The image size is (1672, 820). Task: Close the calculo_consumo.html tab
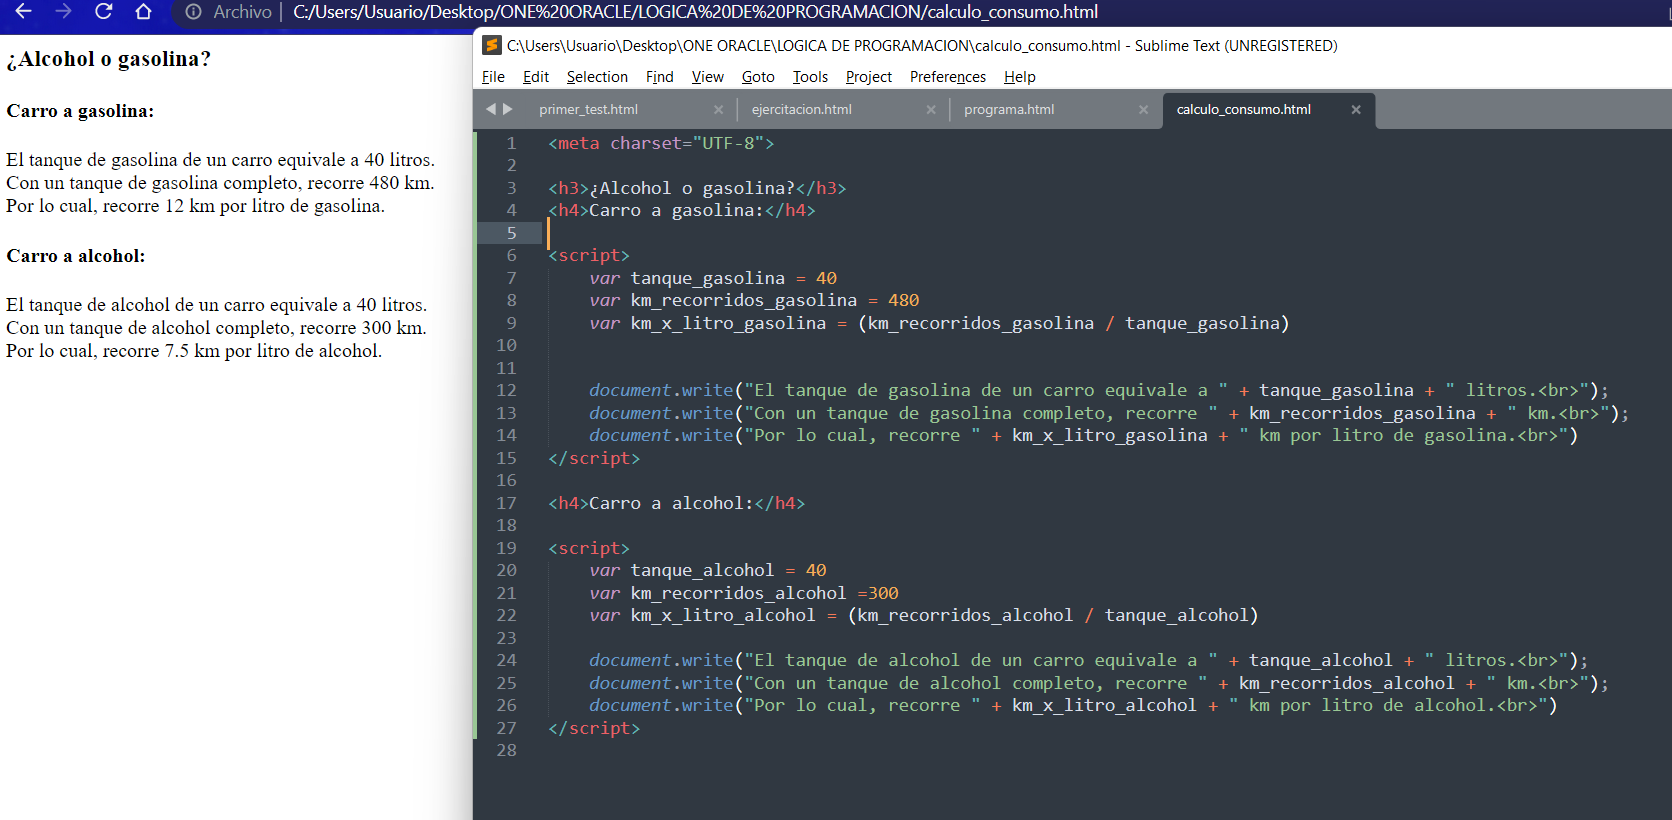[1356, 110]
